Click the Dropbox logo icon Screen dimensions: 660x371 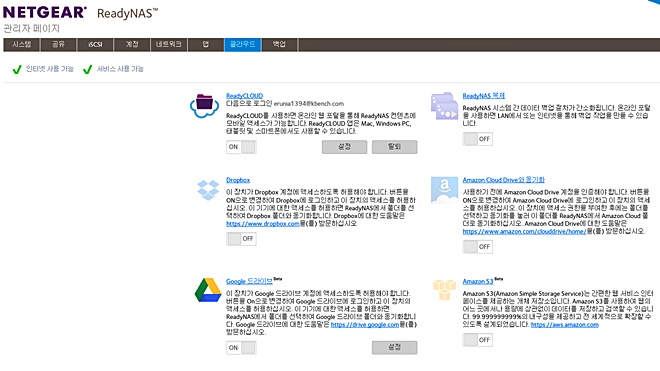(208, 190)
